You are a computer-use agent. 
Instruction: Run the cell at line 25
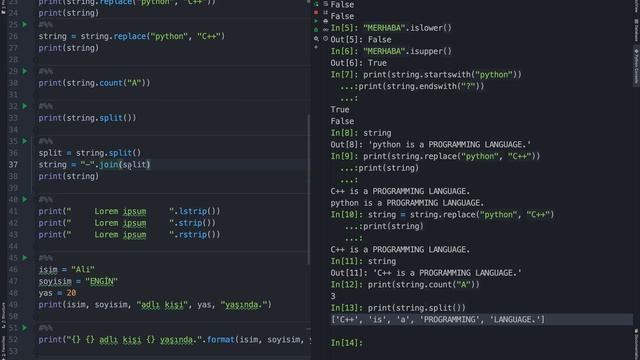25,24
